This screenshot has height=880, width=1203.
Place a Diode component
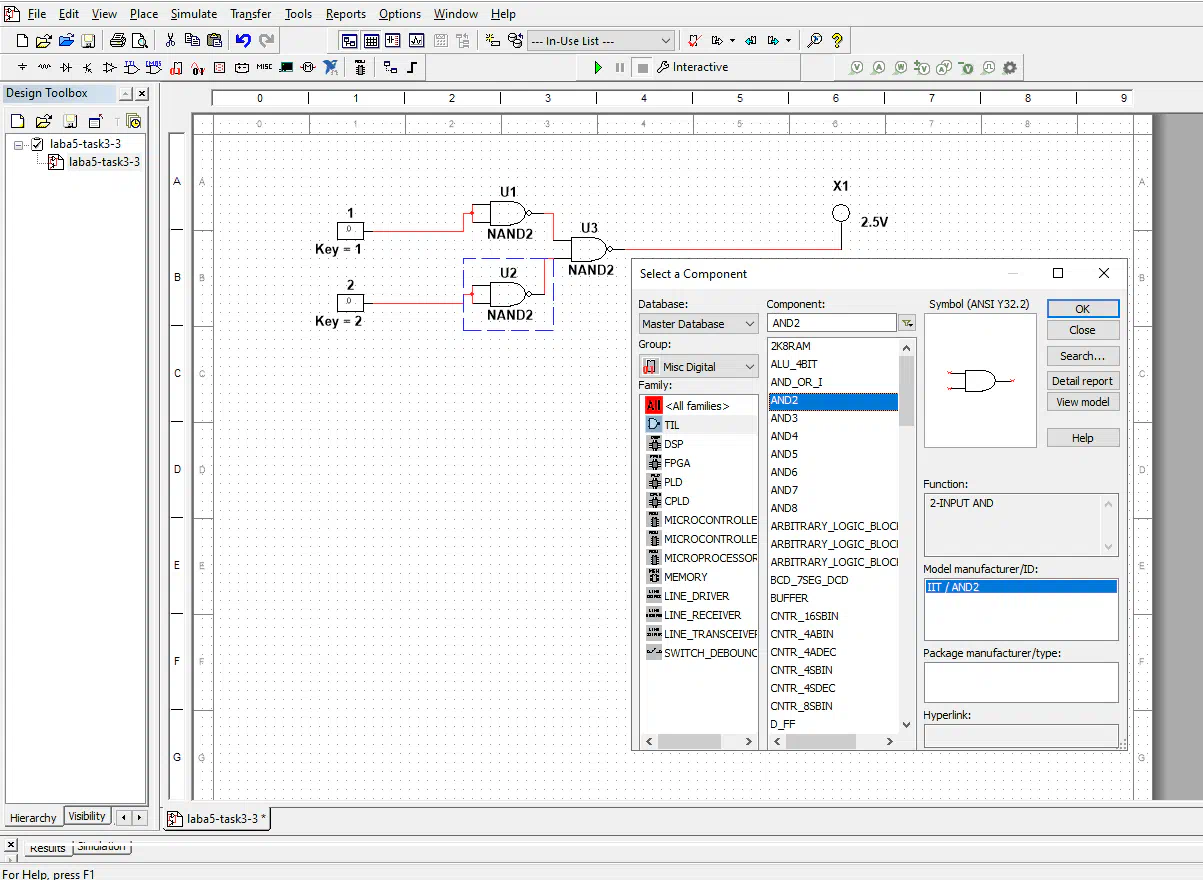pos(66,67)
